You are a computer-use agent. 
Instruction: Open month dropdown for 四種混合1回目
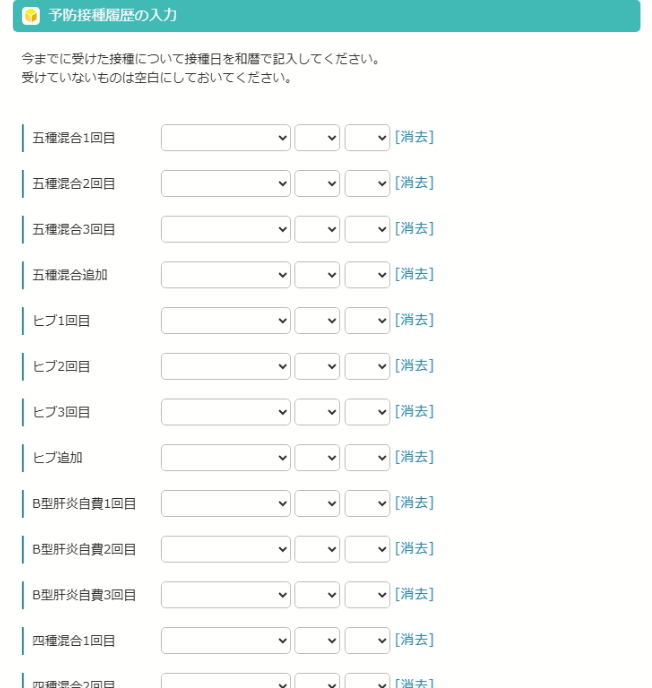pyautogui.click(x=317, y=641)
